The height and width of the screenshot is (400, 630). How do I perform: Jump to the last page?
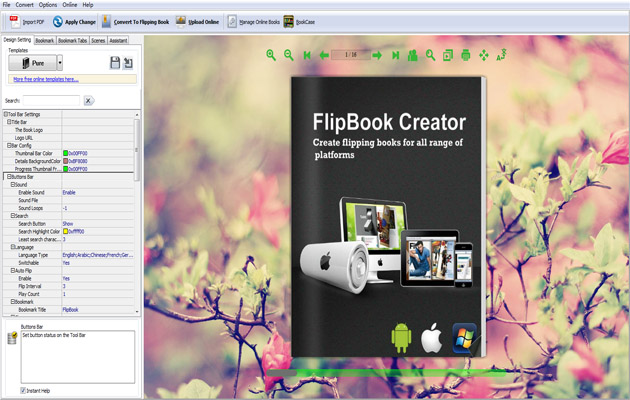pos(396,55)
